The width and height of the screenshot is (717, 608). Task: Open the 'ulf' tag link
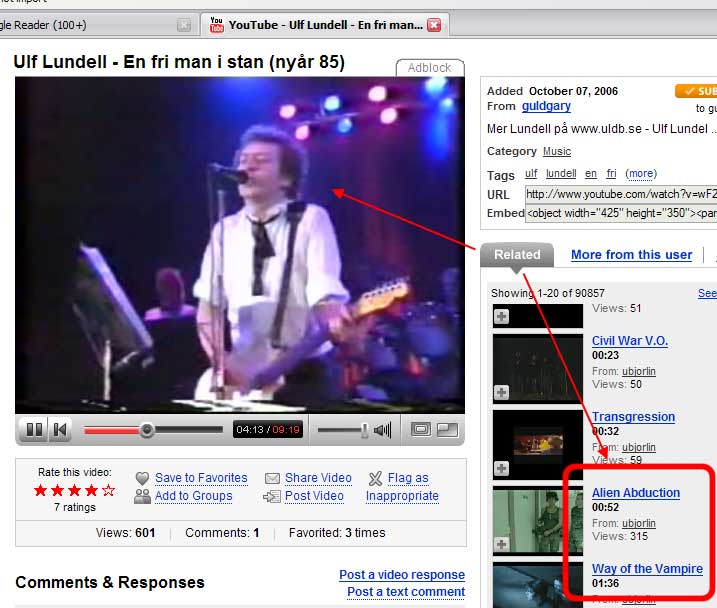click(531, 174)
